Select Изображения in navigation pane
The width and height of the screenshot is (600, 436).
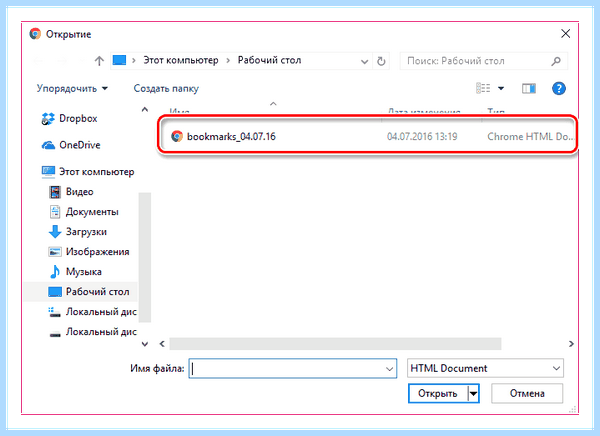pyautogui.click(x=98, y=252)
